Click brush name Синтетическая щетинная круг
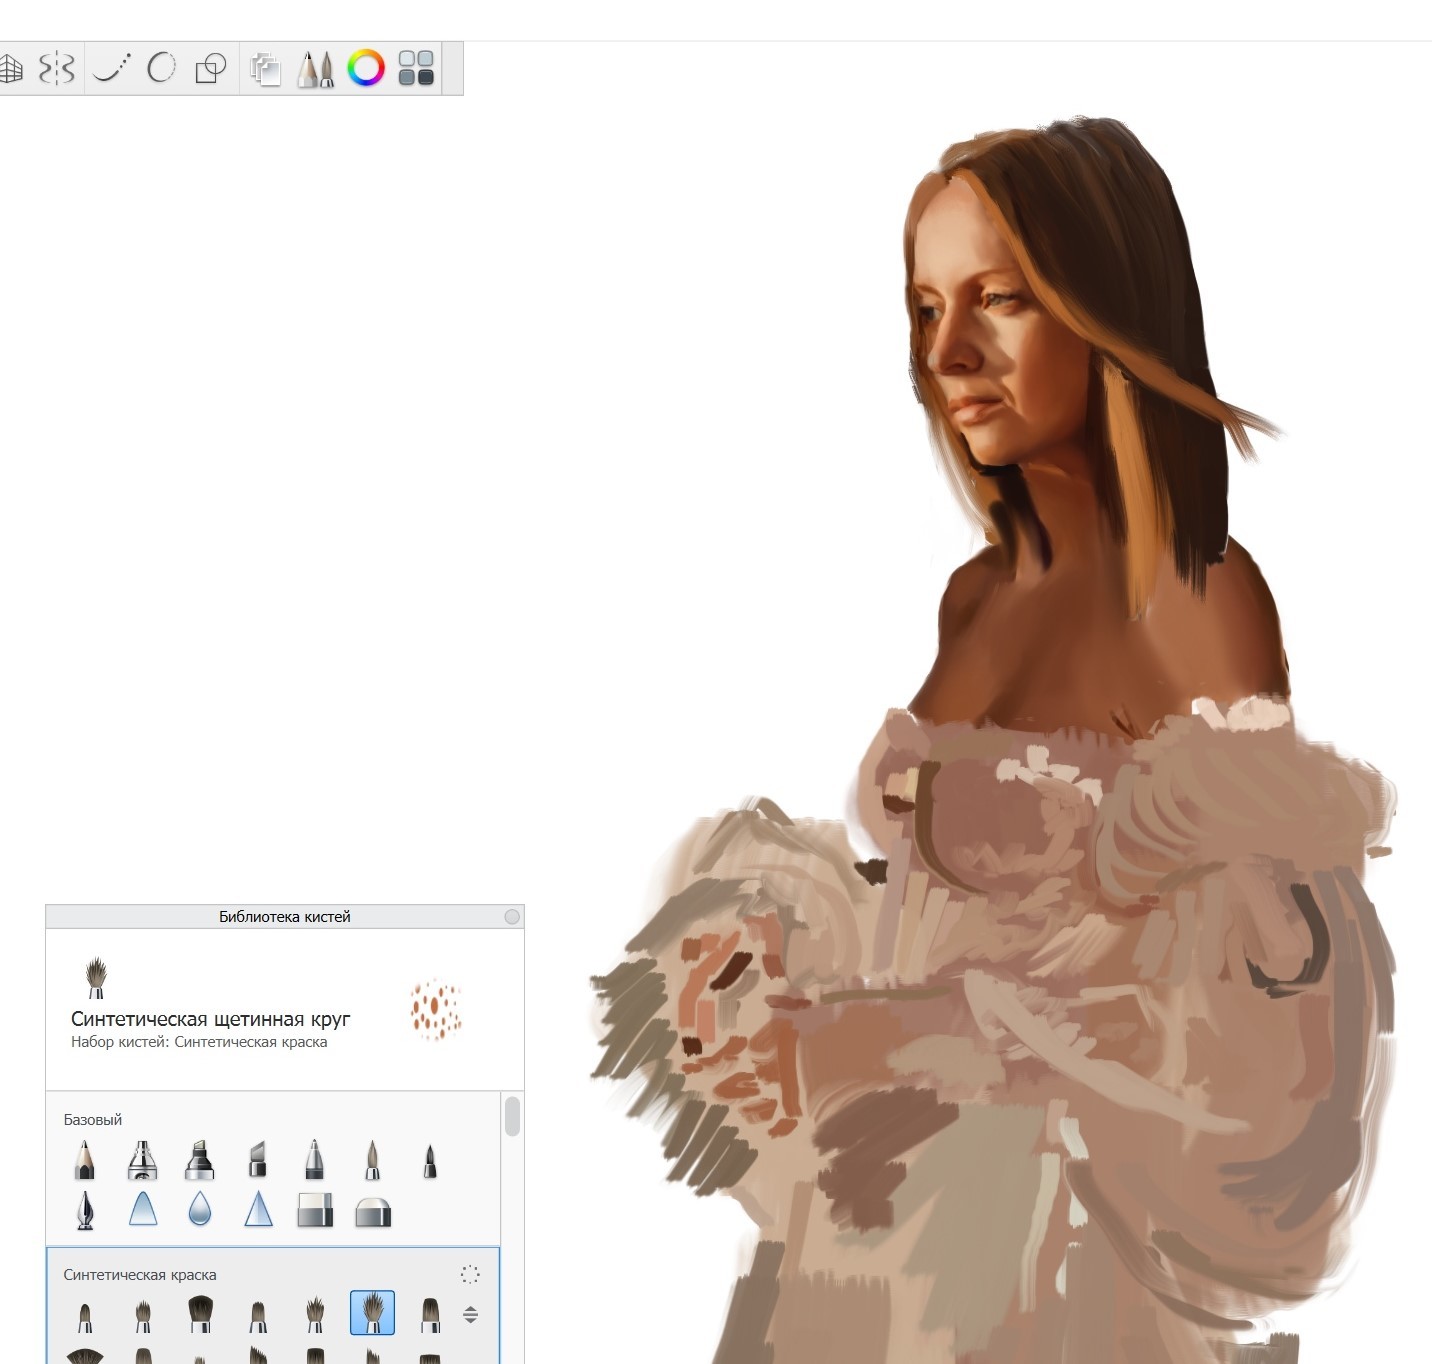Image resolution: width=1432 pixels, height=1364 pixels. click(211, 1019)
